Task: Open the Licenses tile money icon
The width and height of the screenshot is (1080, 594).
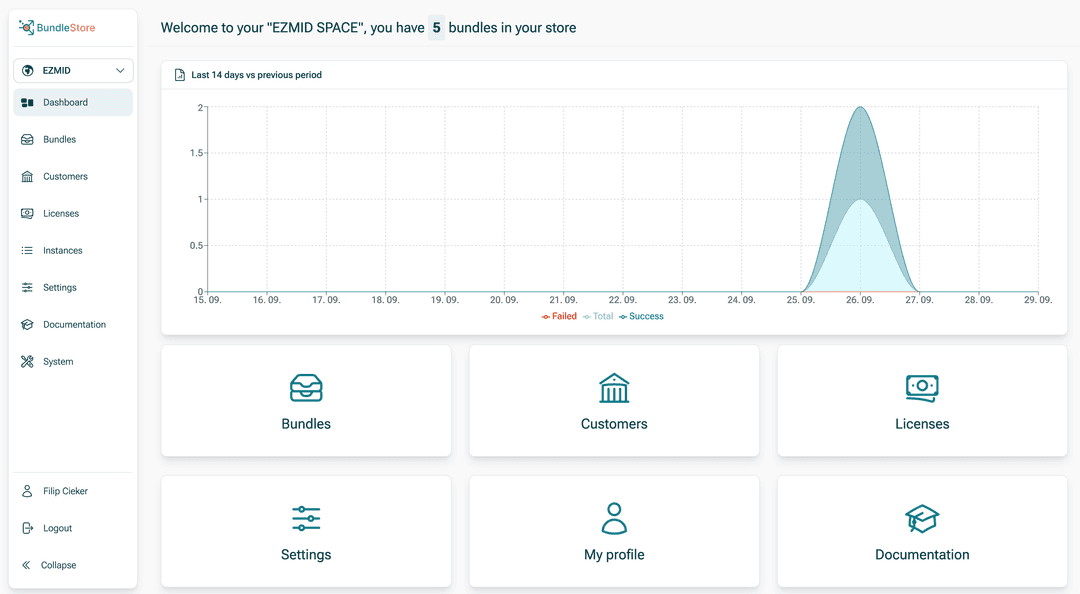Action: coord(922,388)
